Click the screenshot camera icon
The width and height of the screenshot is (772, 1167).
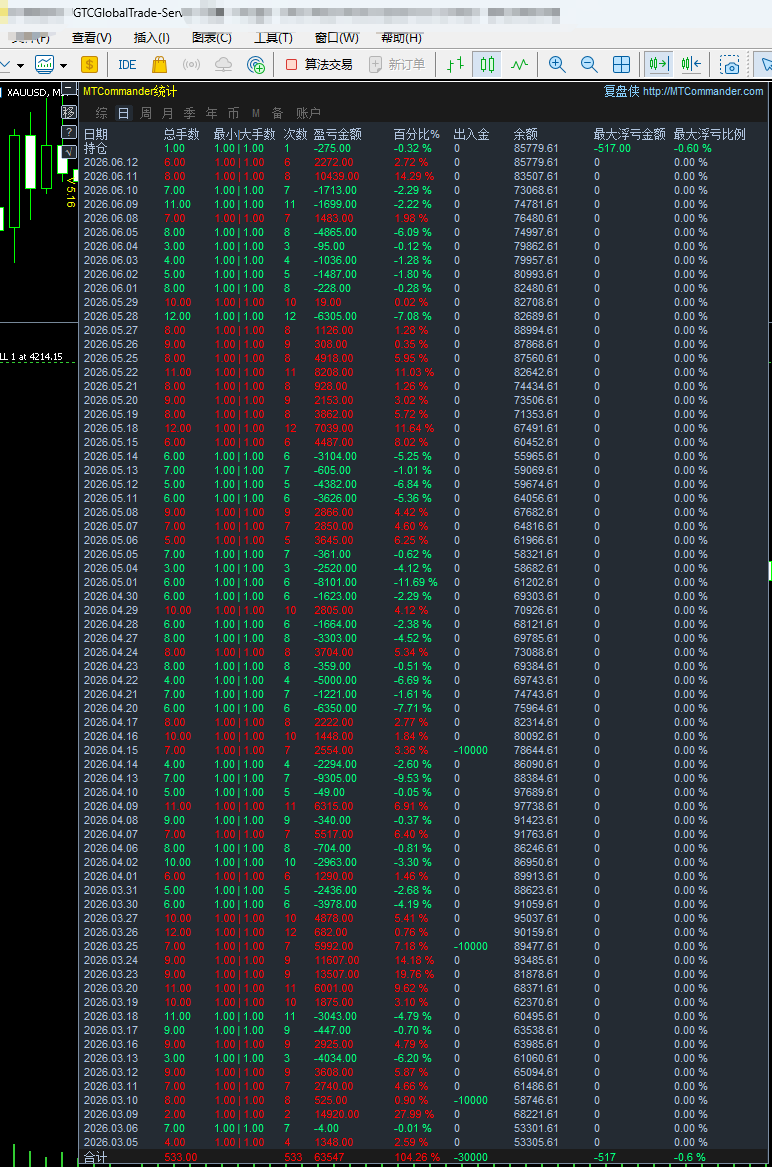(730, 65)
